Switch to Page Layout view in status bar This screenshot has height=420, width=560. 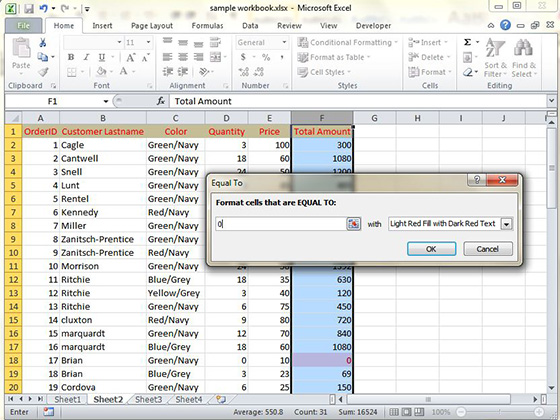click(x=406, y=412)
